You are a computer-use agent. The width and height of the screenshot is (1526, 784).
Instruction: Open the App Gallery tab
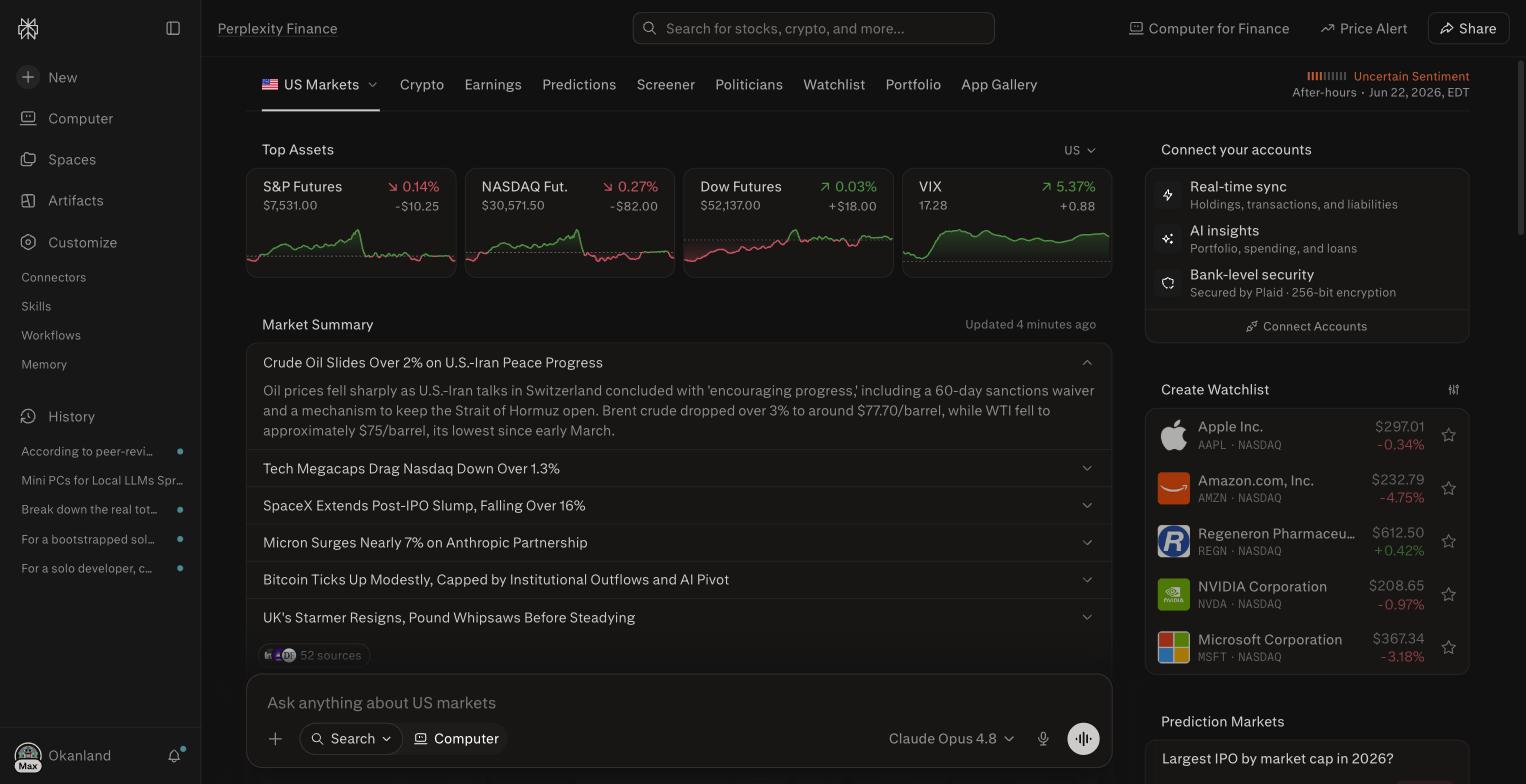pos(999,85)
